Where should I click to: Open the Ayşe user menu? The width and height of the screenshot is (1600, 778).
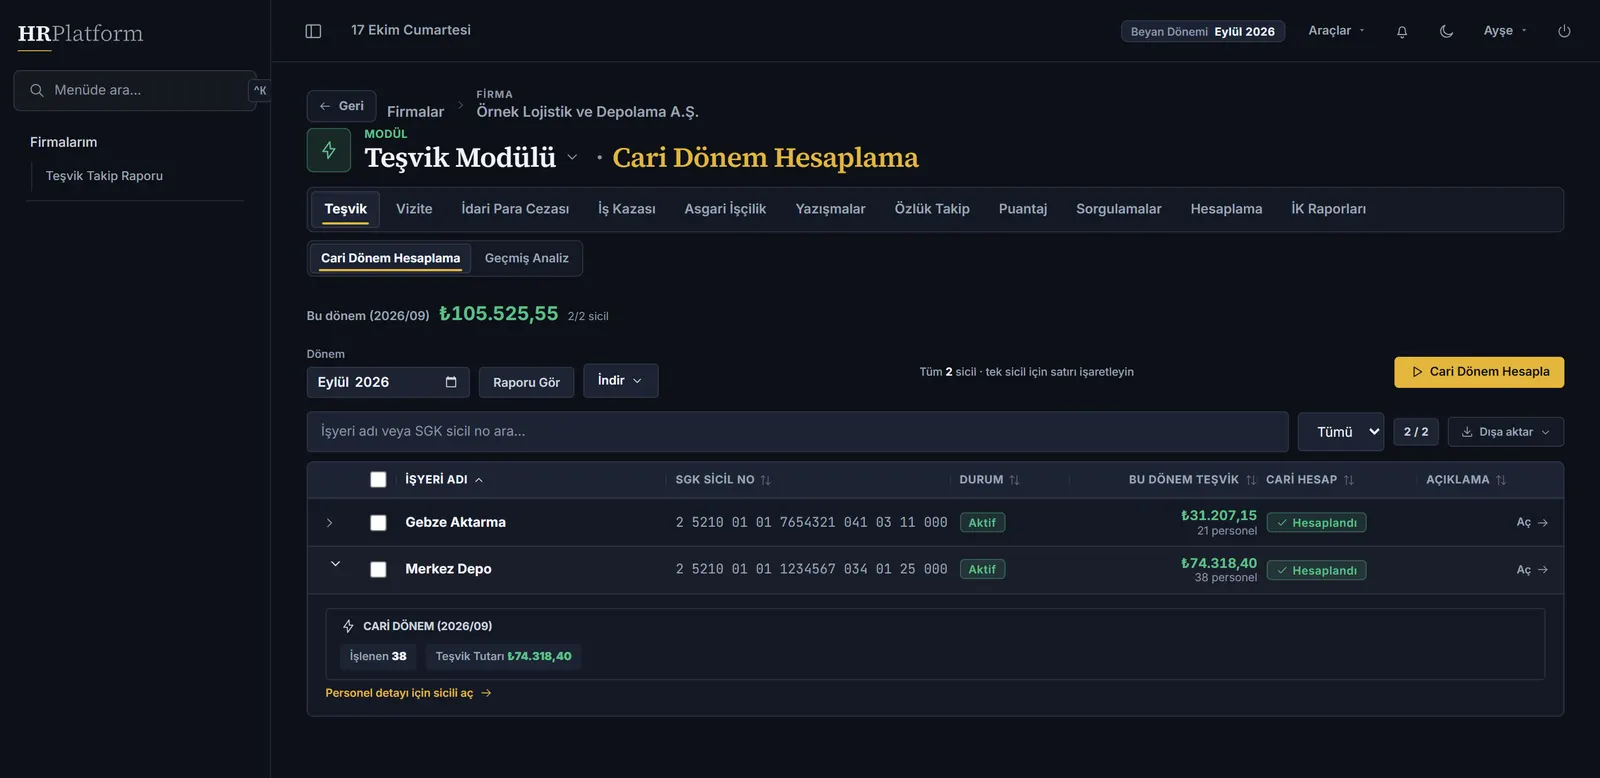coord(1505,31)
